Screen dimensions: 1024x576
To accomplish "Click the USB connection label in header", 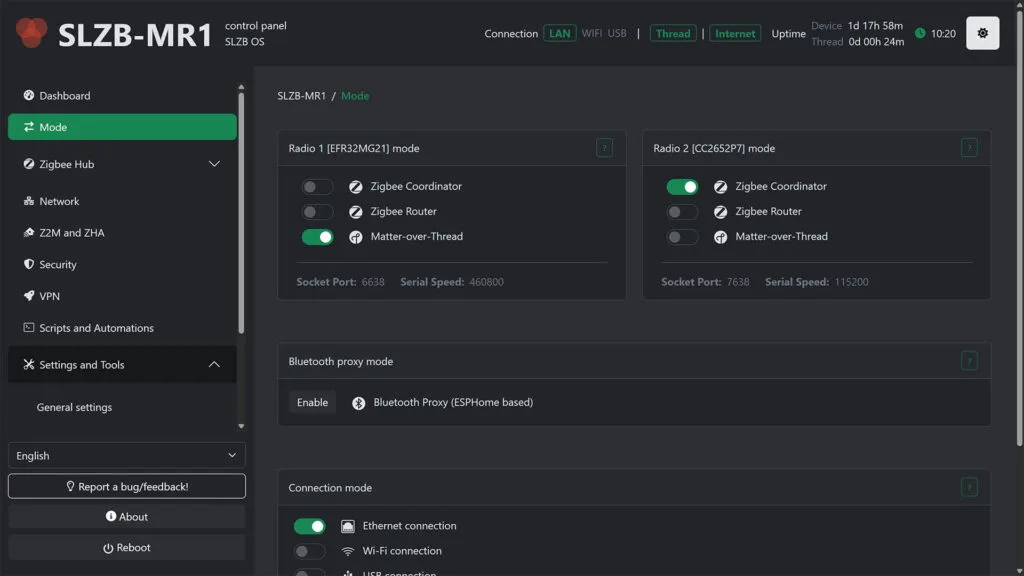I will pyautogui.click(x=616, y=33).
